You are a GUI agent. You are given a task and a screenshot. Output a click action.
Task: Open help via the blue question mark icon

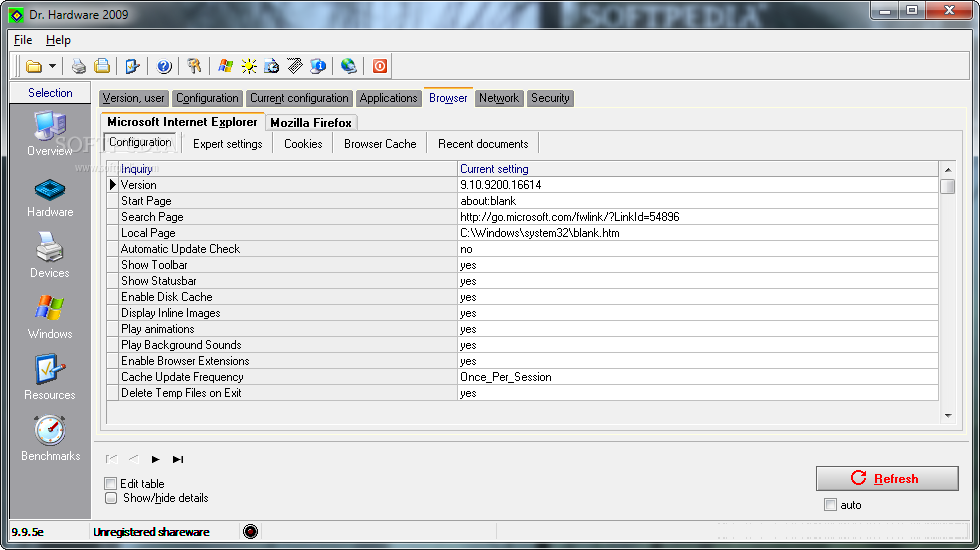(164, 66)
